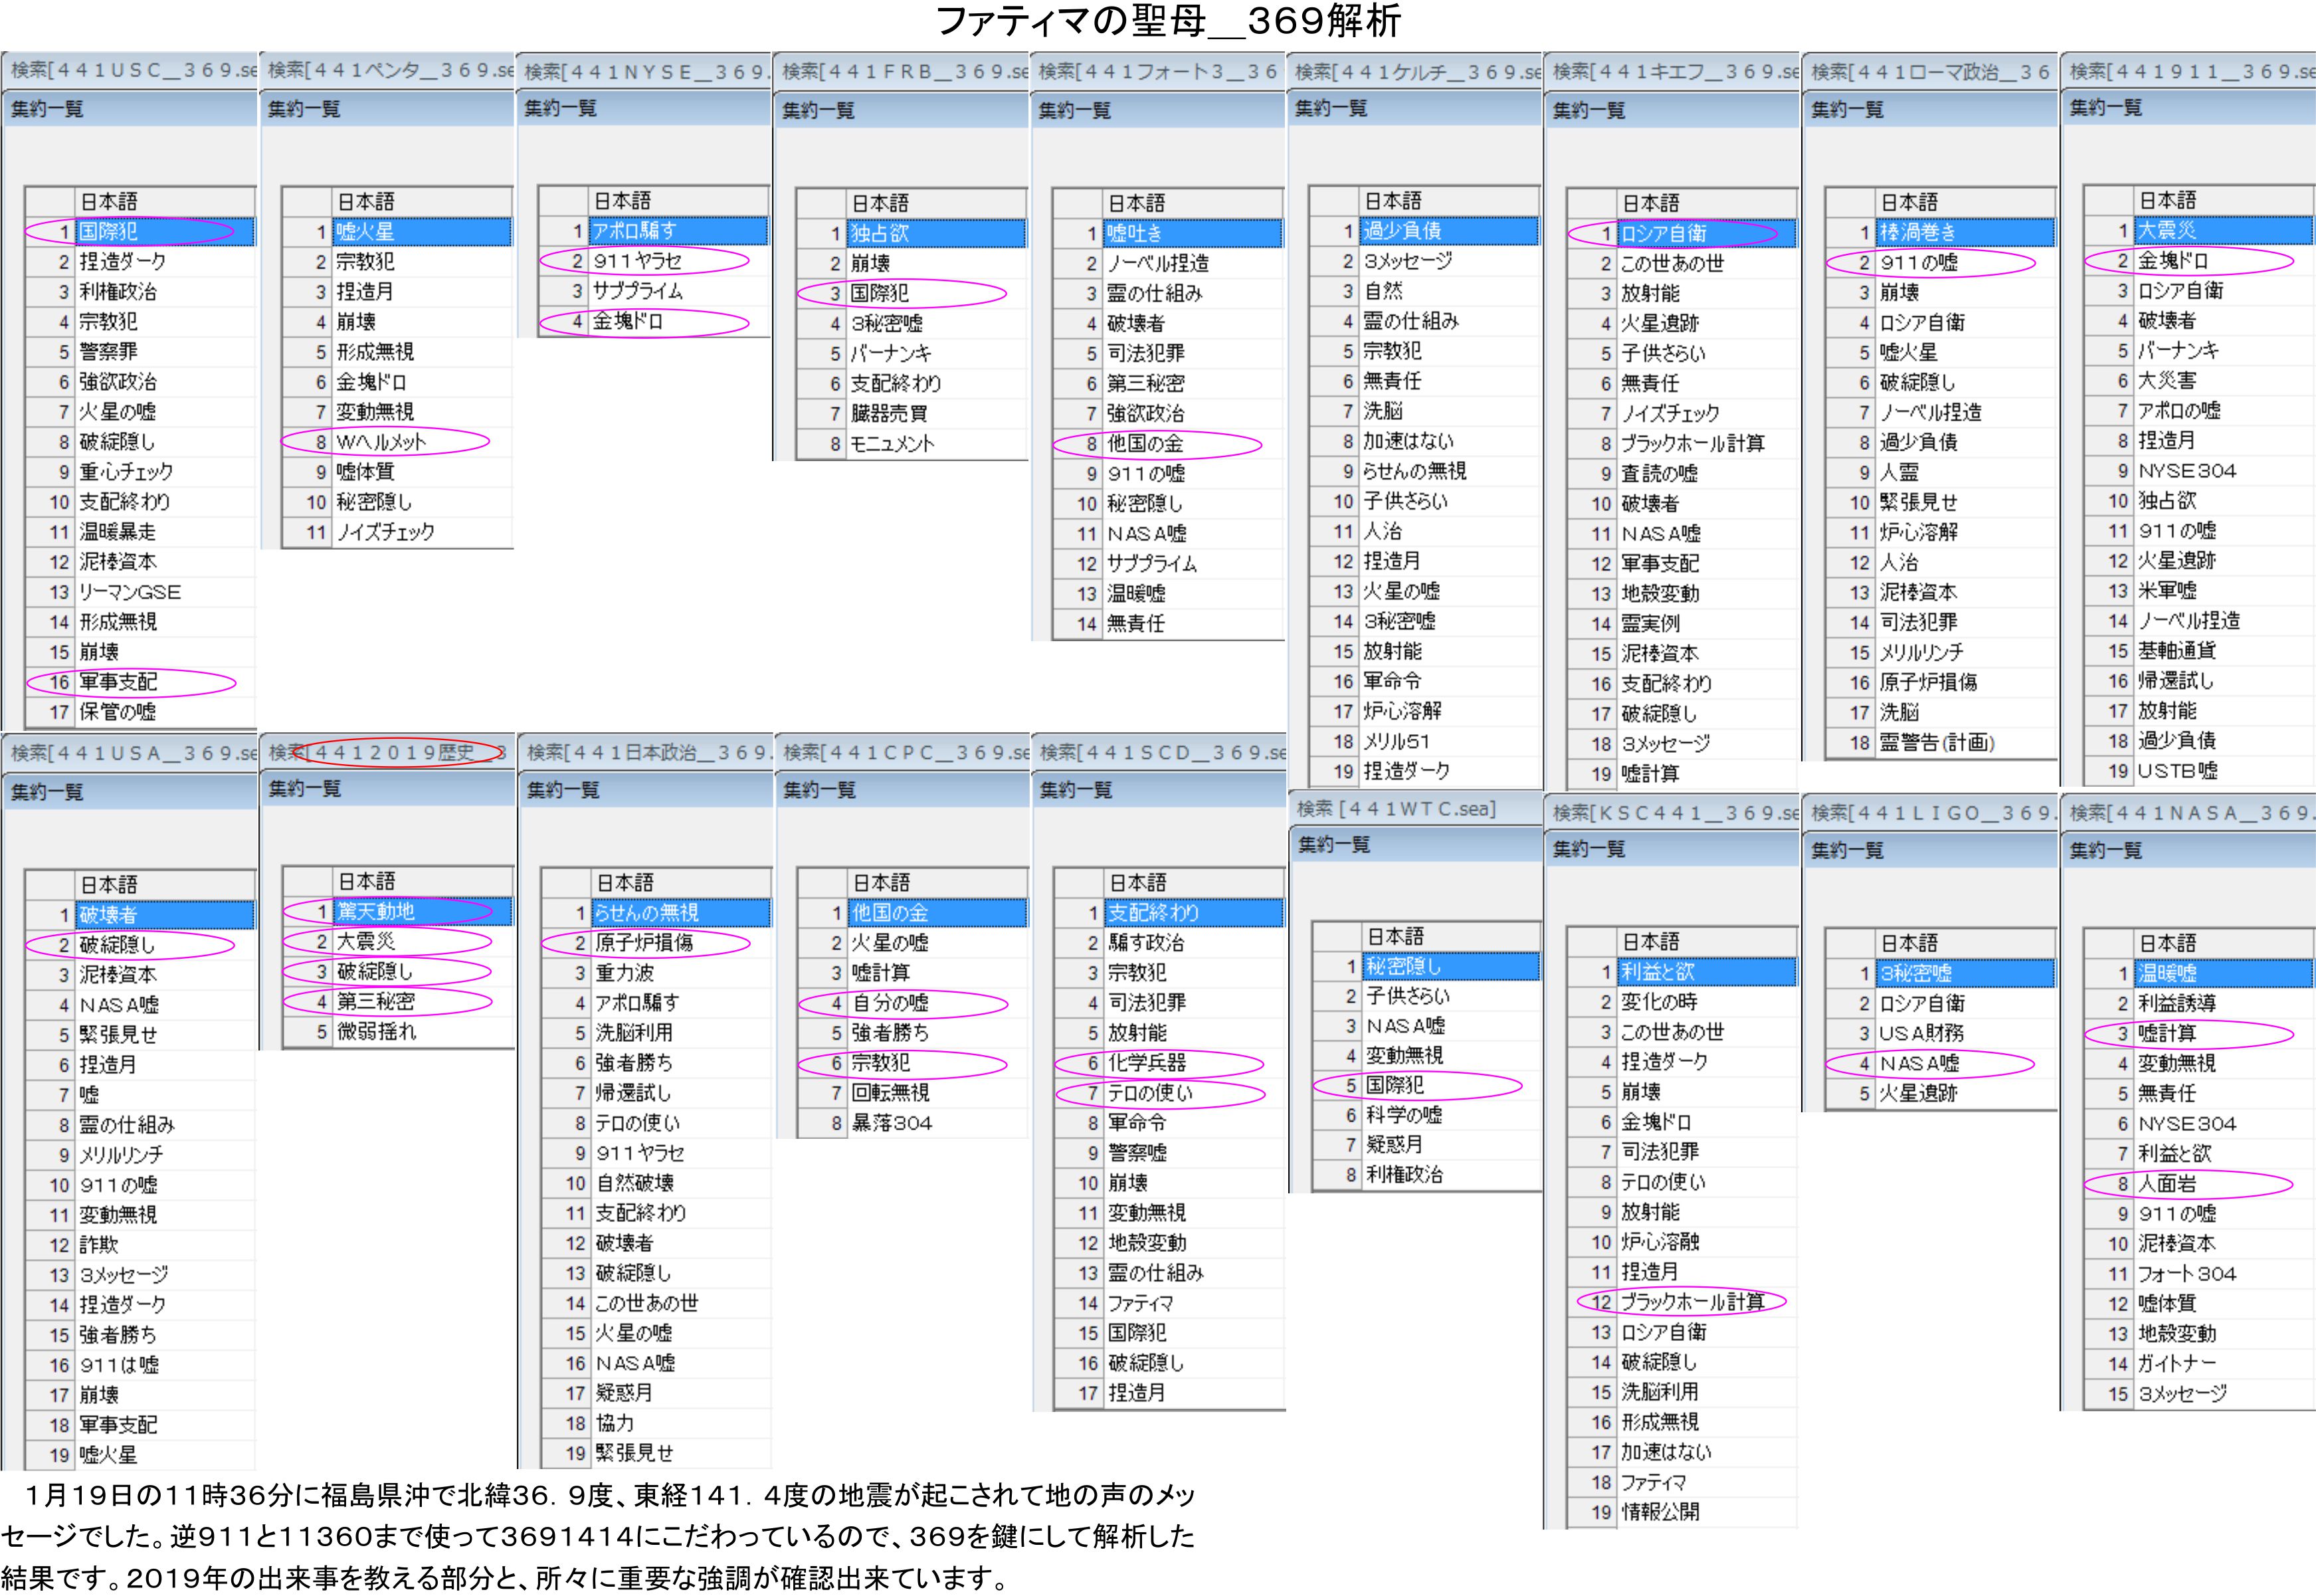Select the 重力波 row
This screenshot has width=2316, height=1596.
(x=626, y=973)
